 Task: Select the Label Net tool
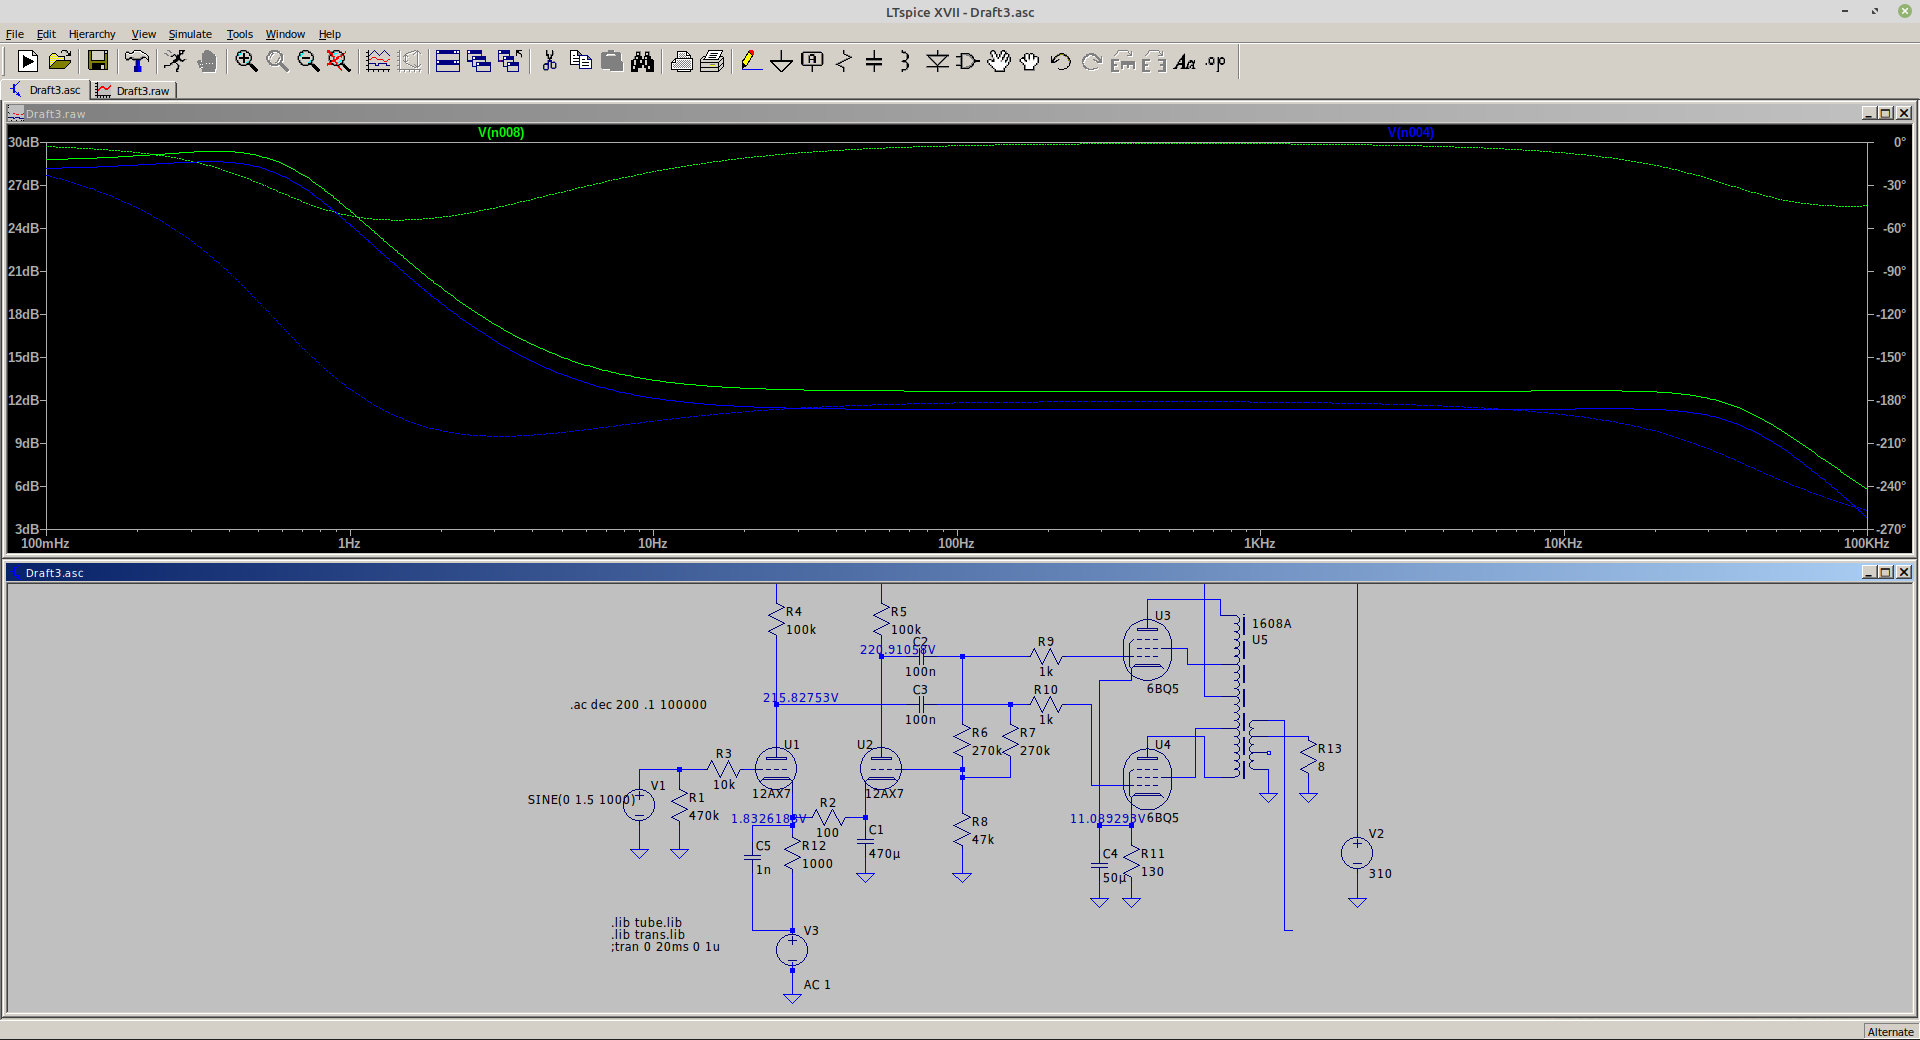pyautogui.click(x=812, y=62)
